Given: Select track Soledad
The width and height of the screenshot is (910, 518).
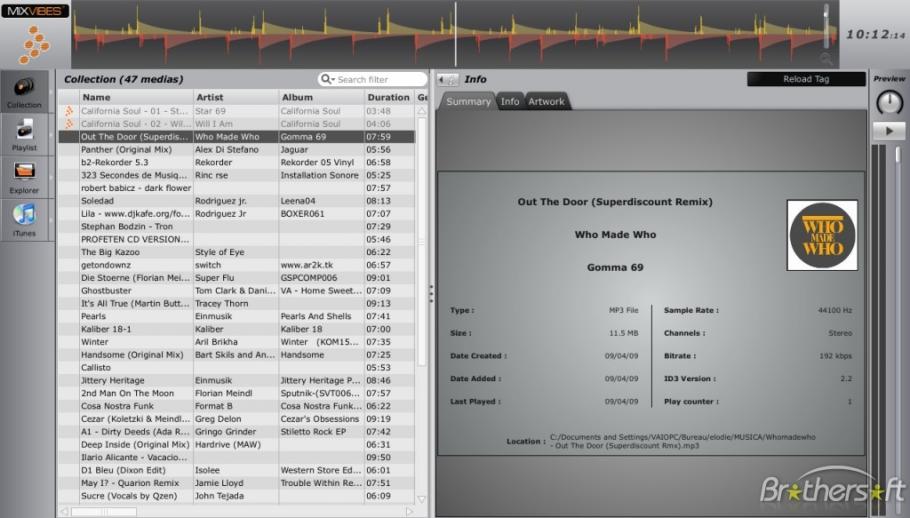Looking at the screenshot, I should (x=237, y=201).
